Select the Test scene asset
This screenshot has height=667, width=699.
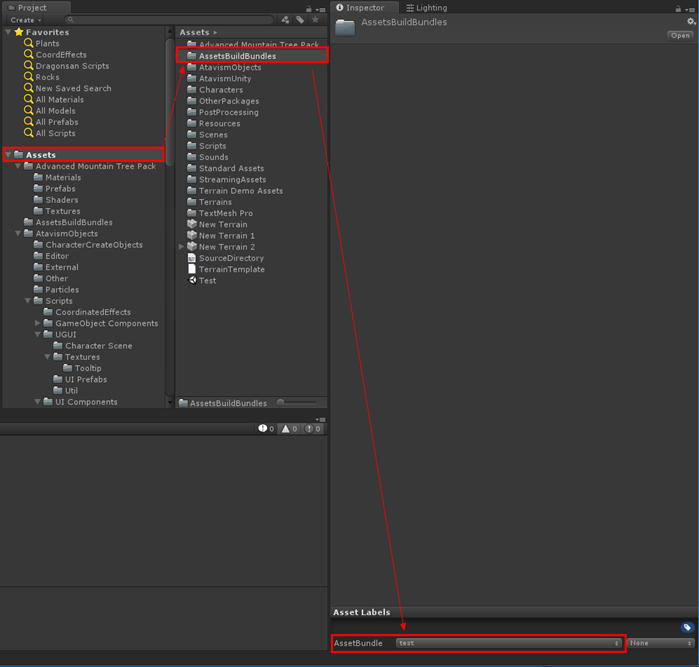[x=206, y=280]
